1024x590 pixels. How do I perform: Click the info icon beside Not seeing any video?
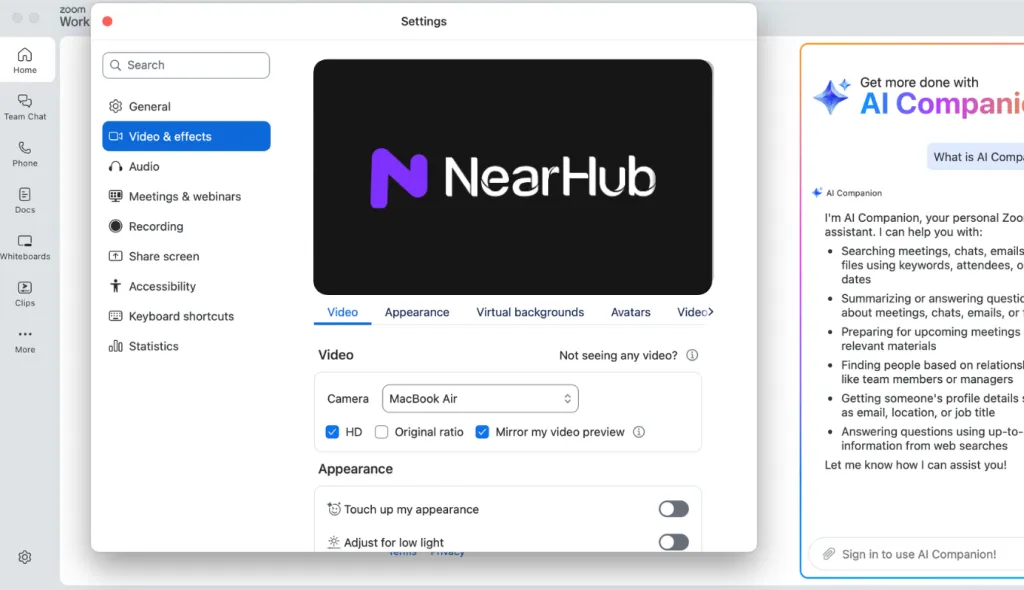[692, 355]
